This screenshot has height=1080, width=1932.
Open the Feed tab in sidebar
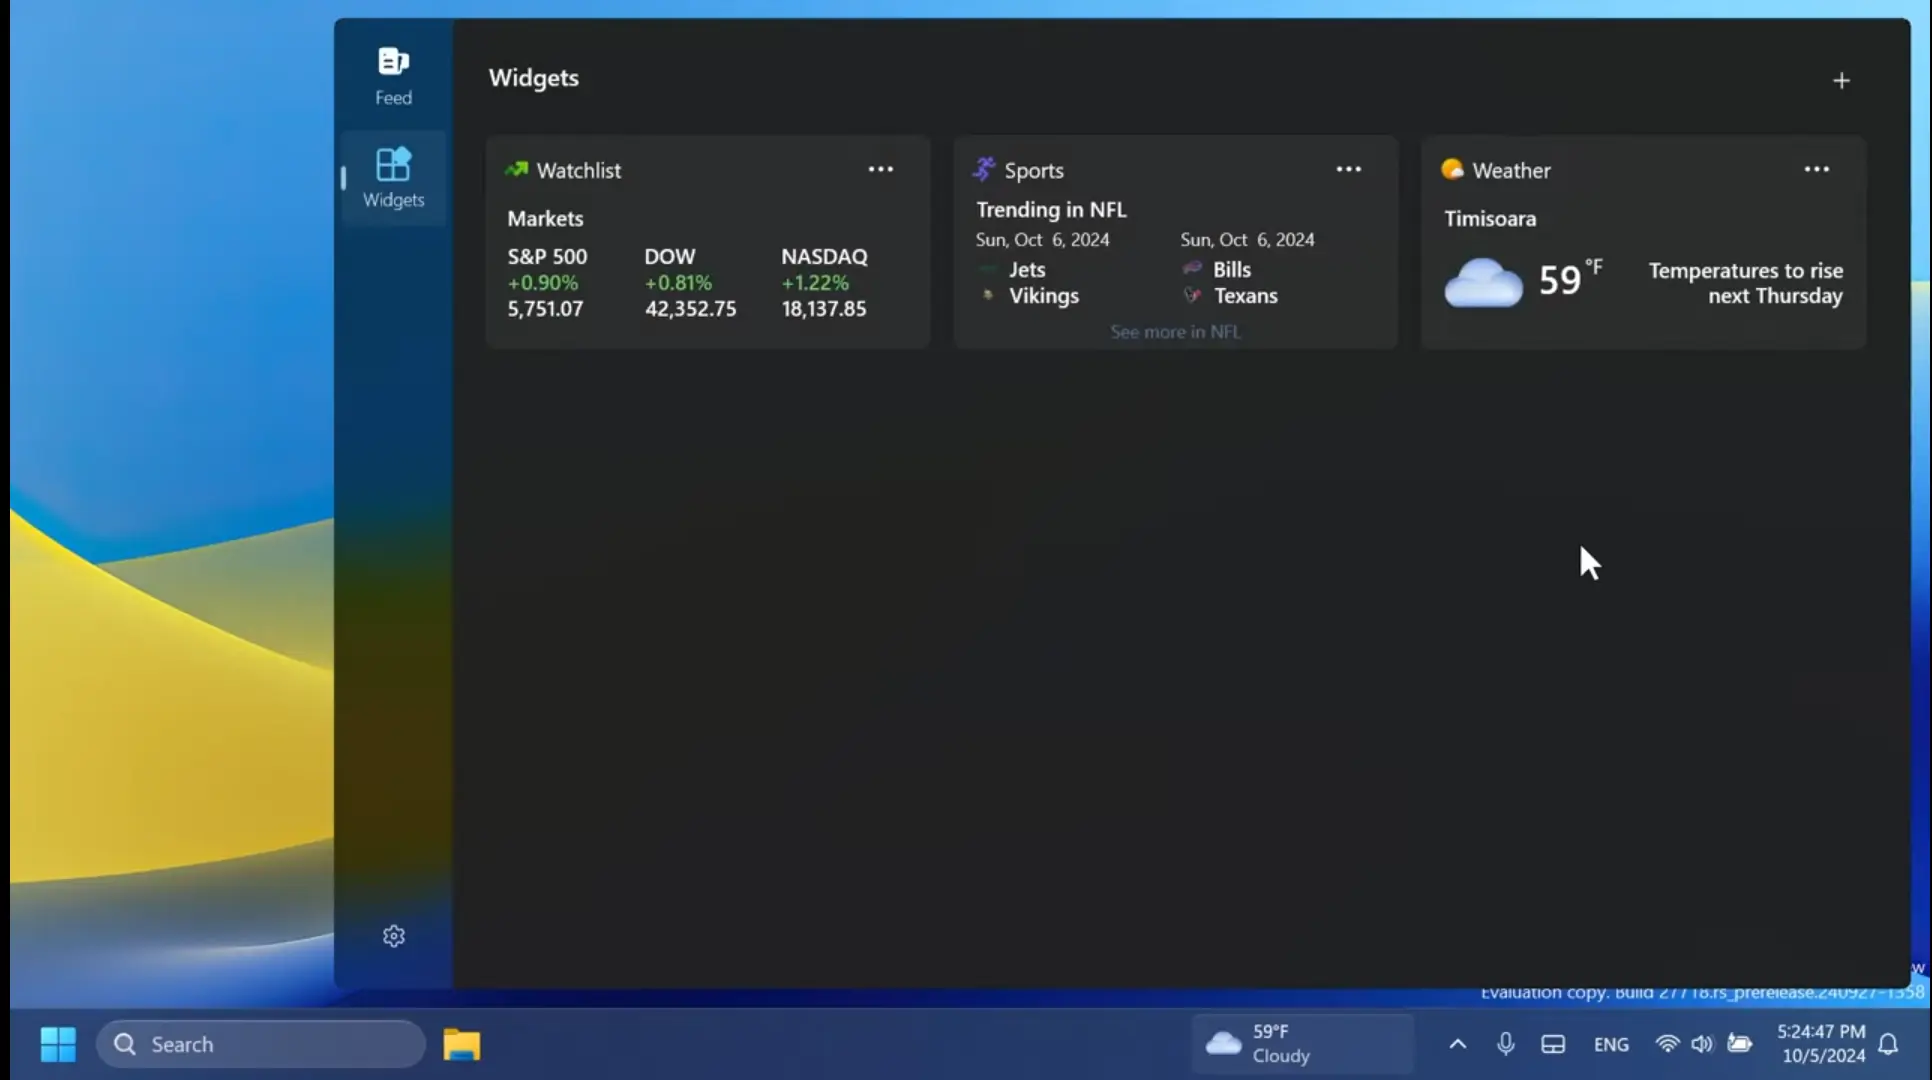coord(393,76)
